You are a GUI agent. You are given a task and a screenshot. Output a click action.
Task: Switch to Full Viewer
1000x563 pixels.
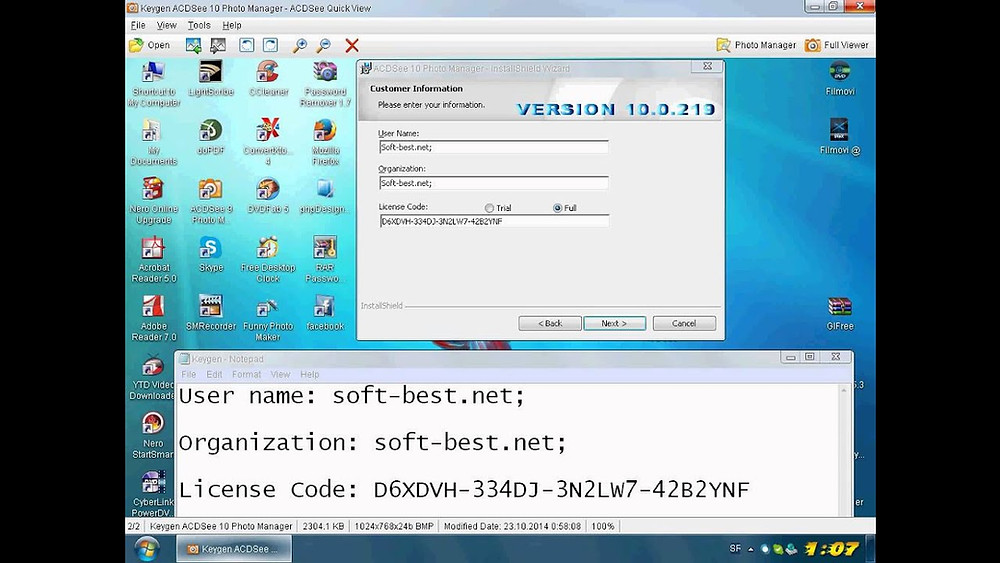click(x=837, y=45)
